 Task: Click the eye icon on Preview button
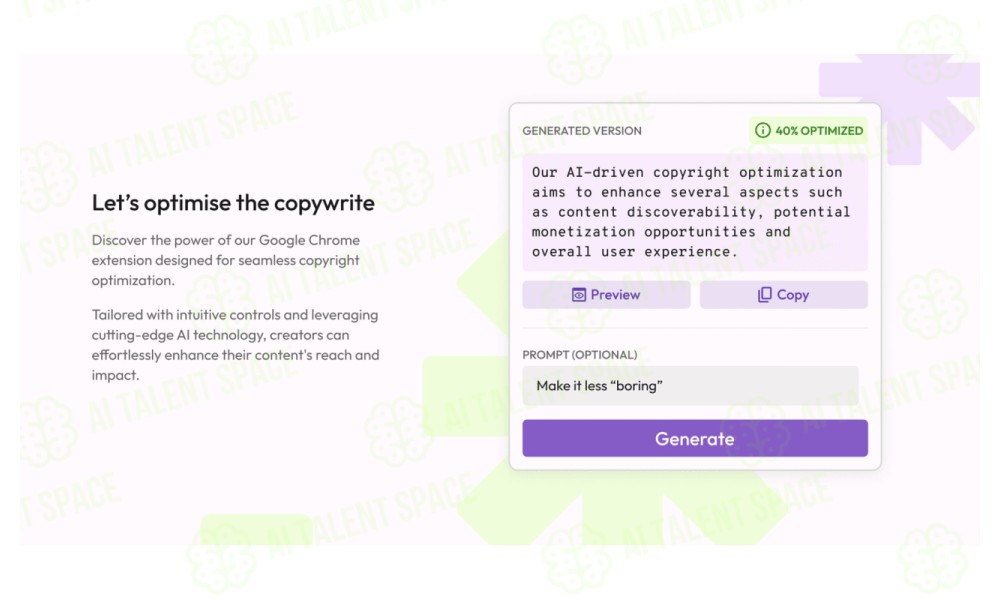pyautogui.click(x=578, y=295)
